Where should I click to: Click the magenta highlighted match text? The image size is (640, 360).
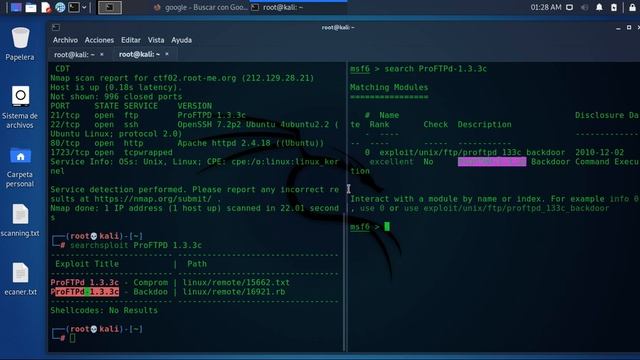point(492,162)
